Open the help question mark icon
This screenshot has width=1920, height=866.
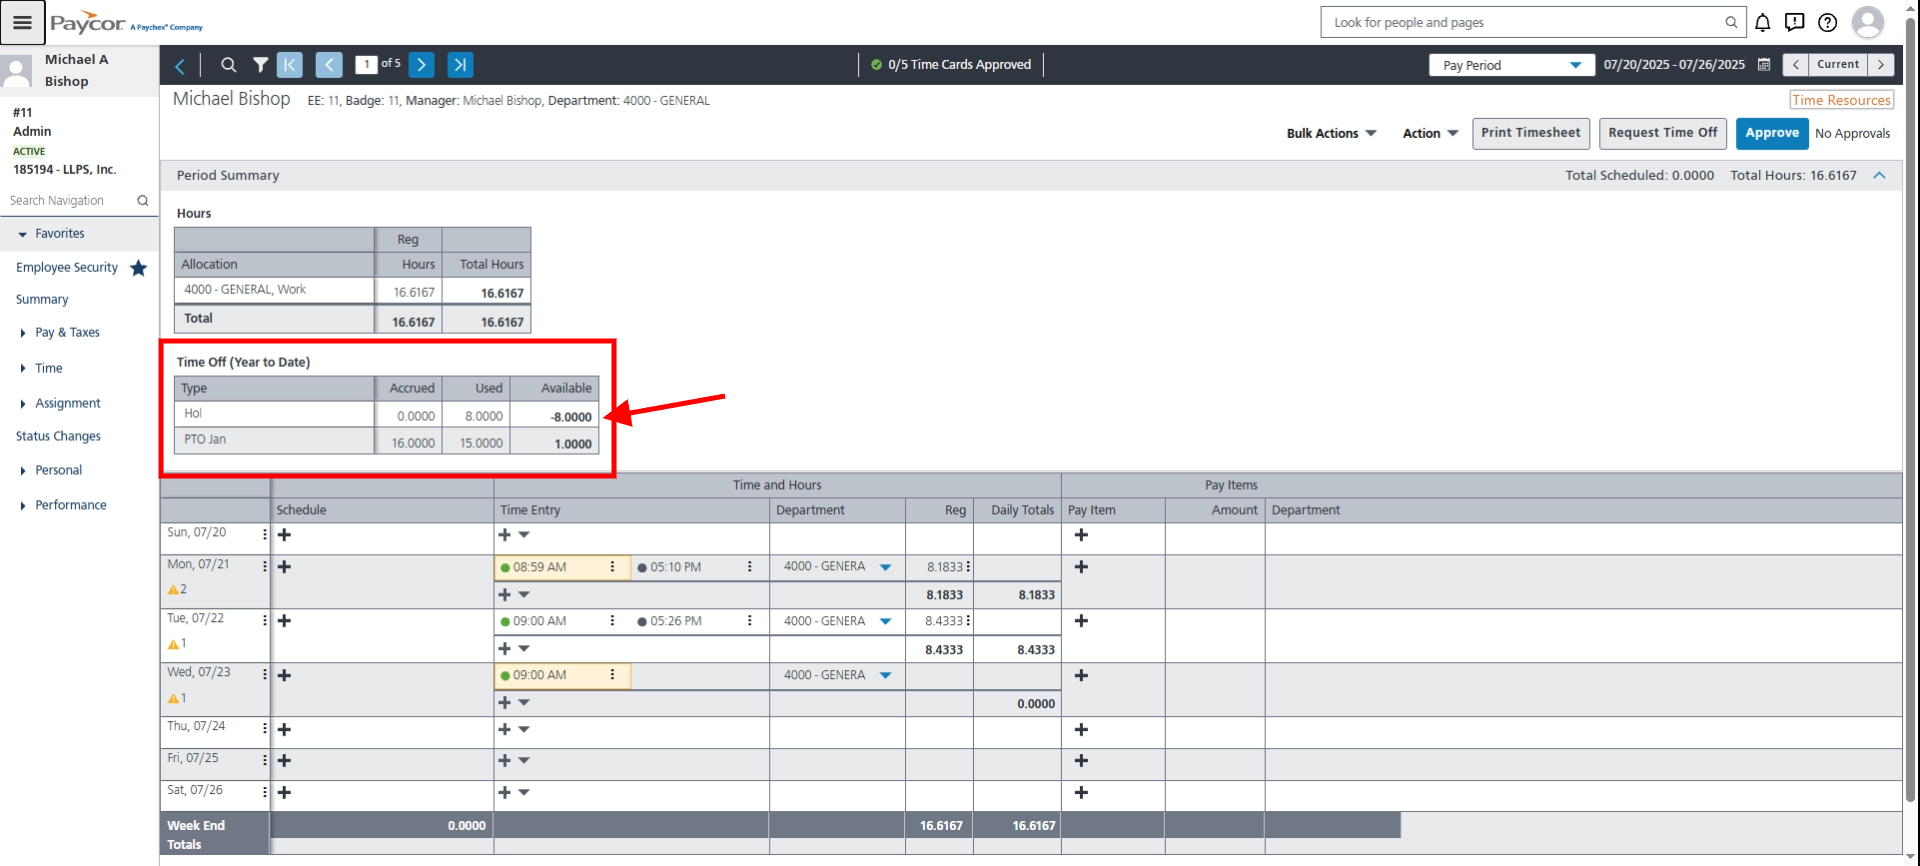(1827, 22)
